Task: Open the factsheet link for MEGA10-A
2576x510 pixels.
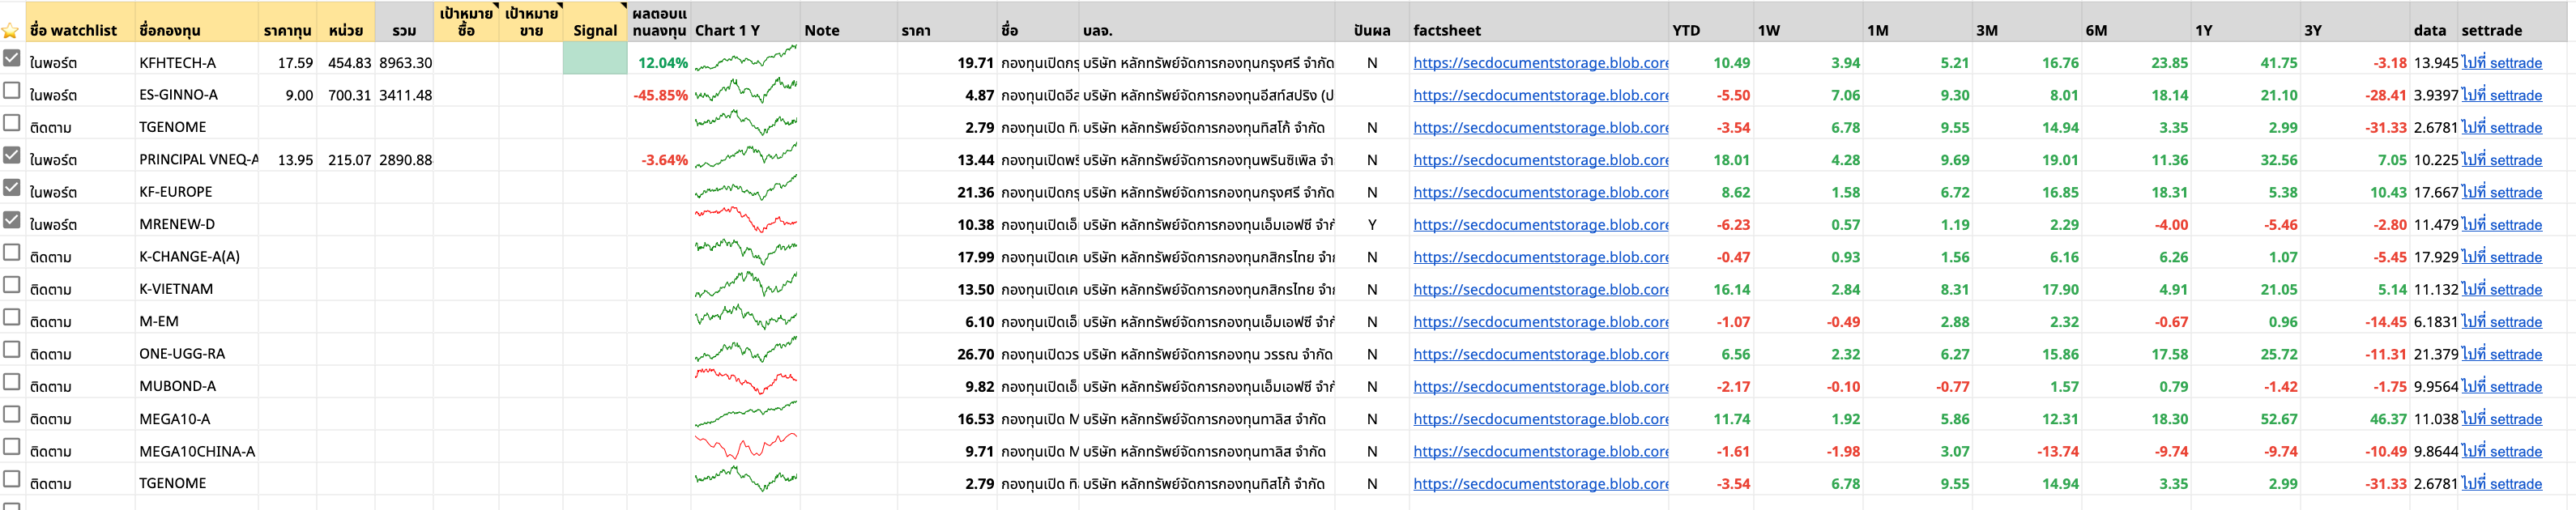Action: (1540, 419)
